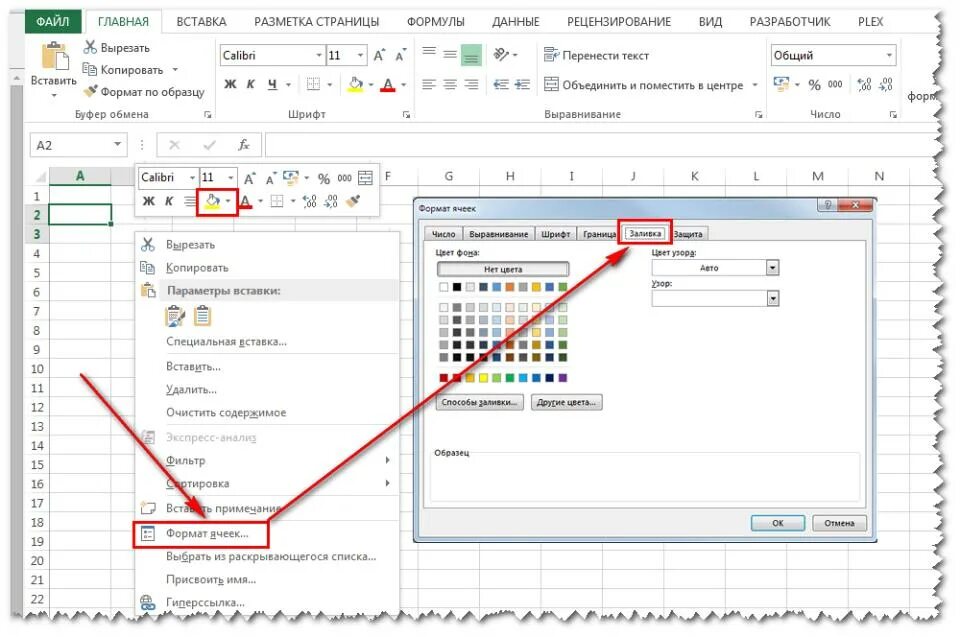Confirm the dialog with OK
960x637 pixels.
[x=778, y=523]
